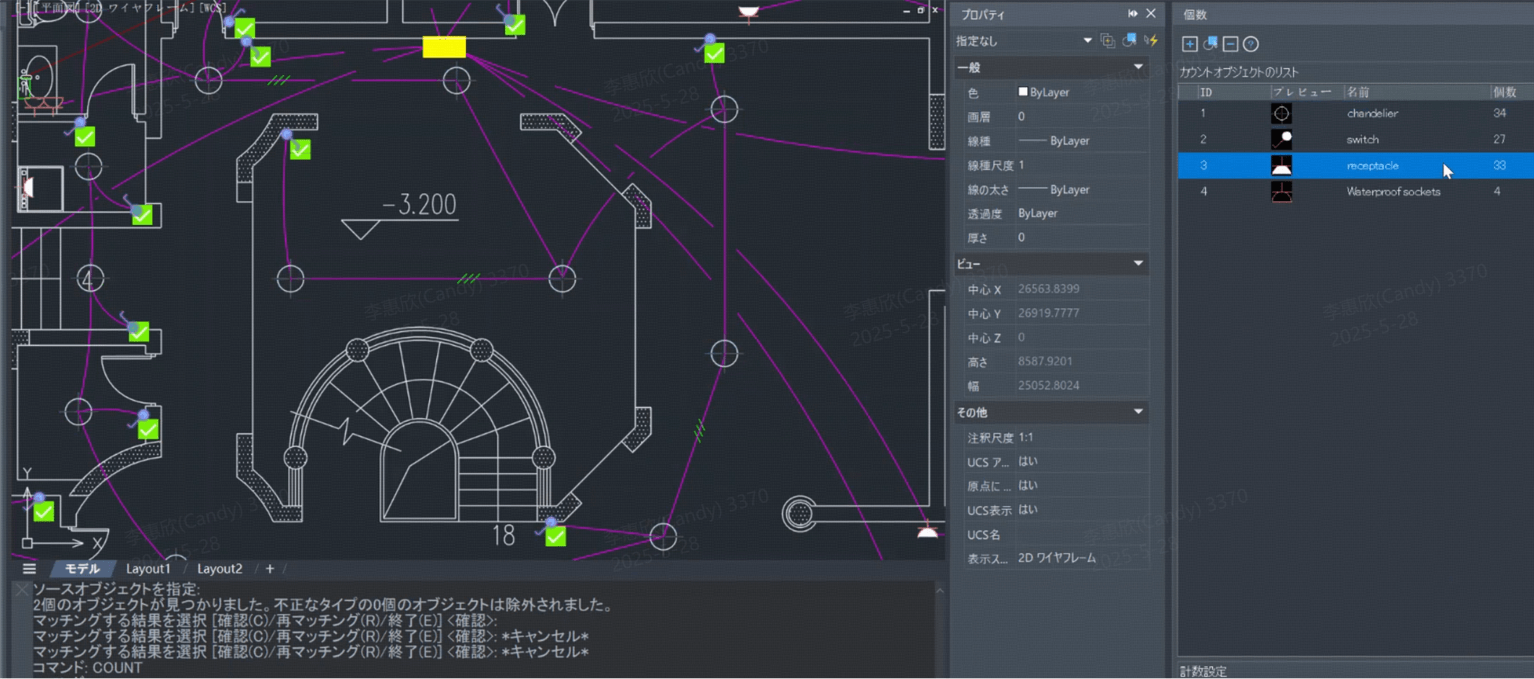Click the lightning Quick Select icon
This screenshot has height=679, width=1534.
(x=1151, y=41)
